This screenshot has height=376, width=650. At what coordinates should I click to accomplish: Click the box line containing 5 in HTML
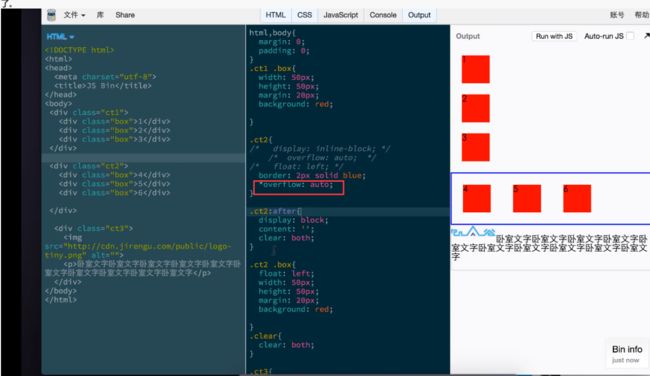click(x=114, y=184)
